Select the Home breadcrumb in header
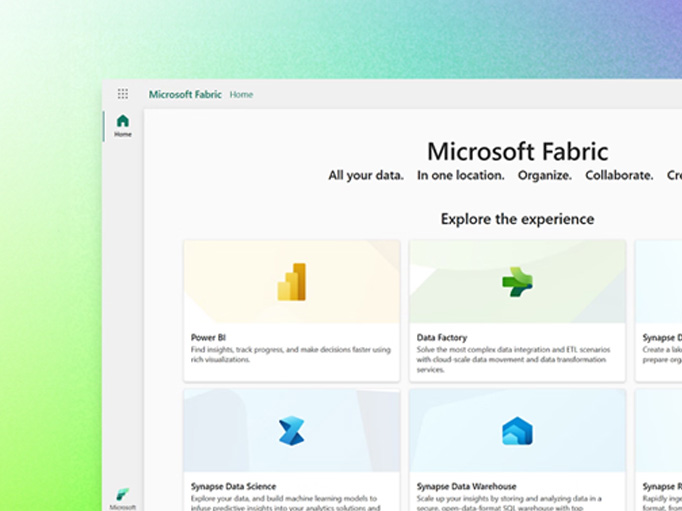The height and width of the screenshot is (511, 682). [x=241, y=94]
